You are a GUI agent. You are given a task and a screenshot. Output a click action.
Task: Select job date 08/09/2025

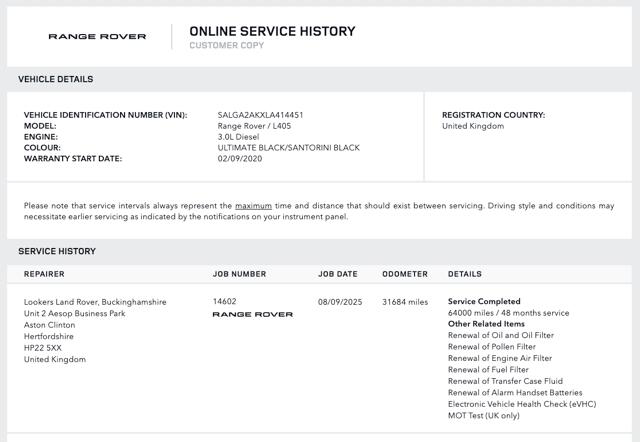[340, 302]
